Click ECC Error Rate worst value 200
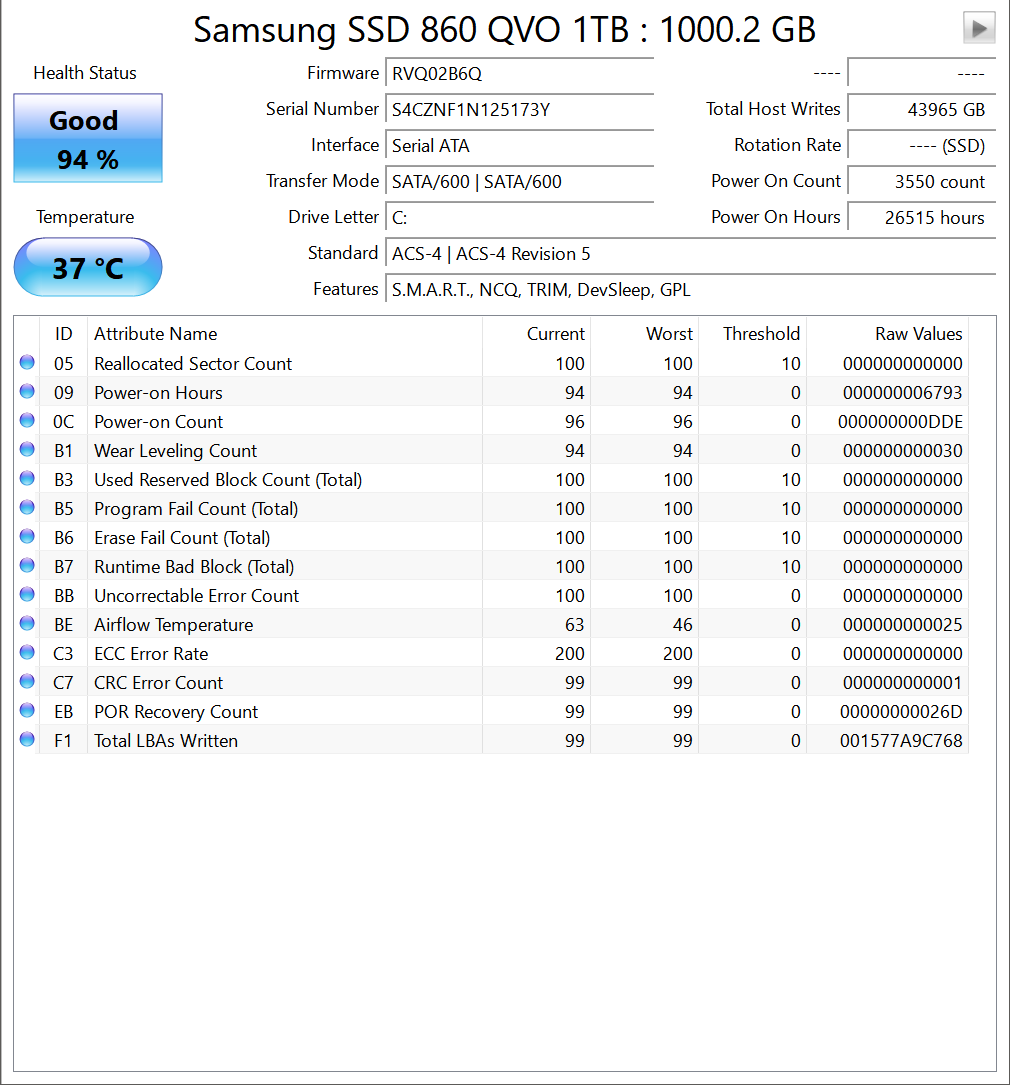Viewport: 1010px width, 1085px height. coord(677,654)
